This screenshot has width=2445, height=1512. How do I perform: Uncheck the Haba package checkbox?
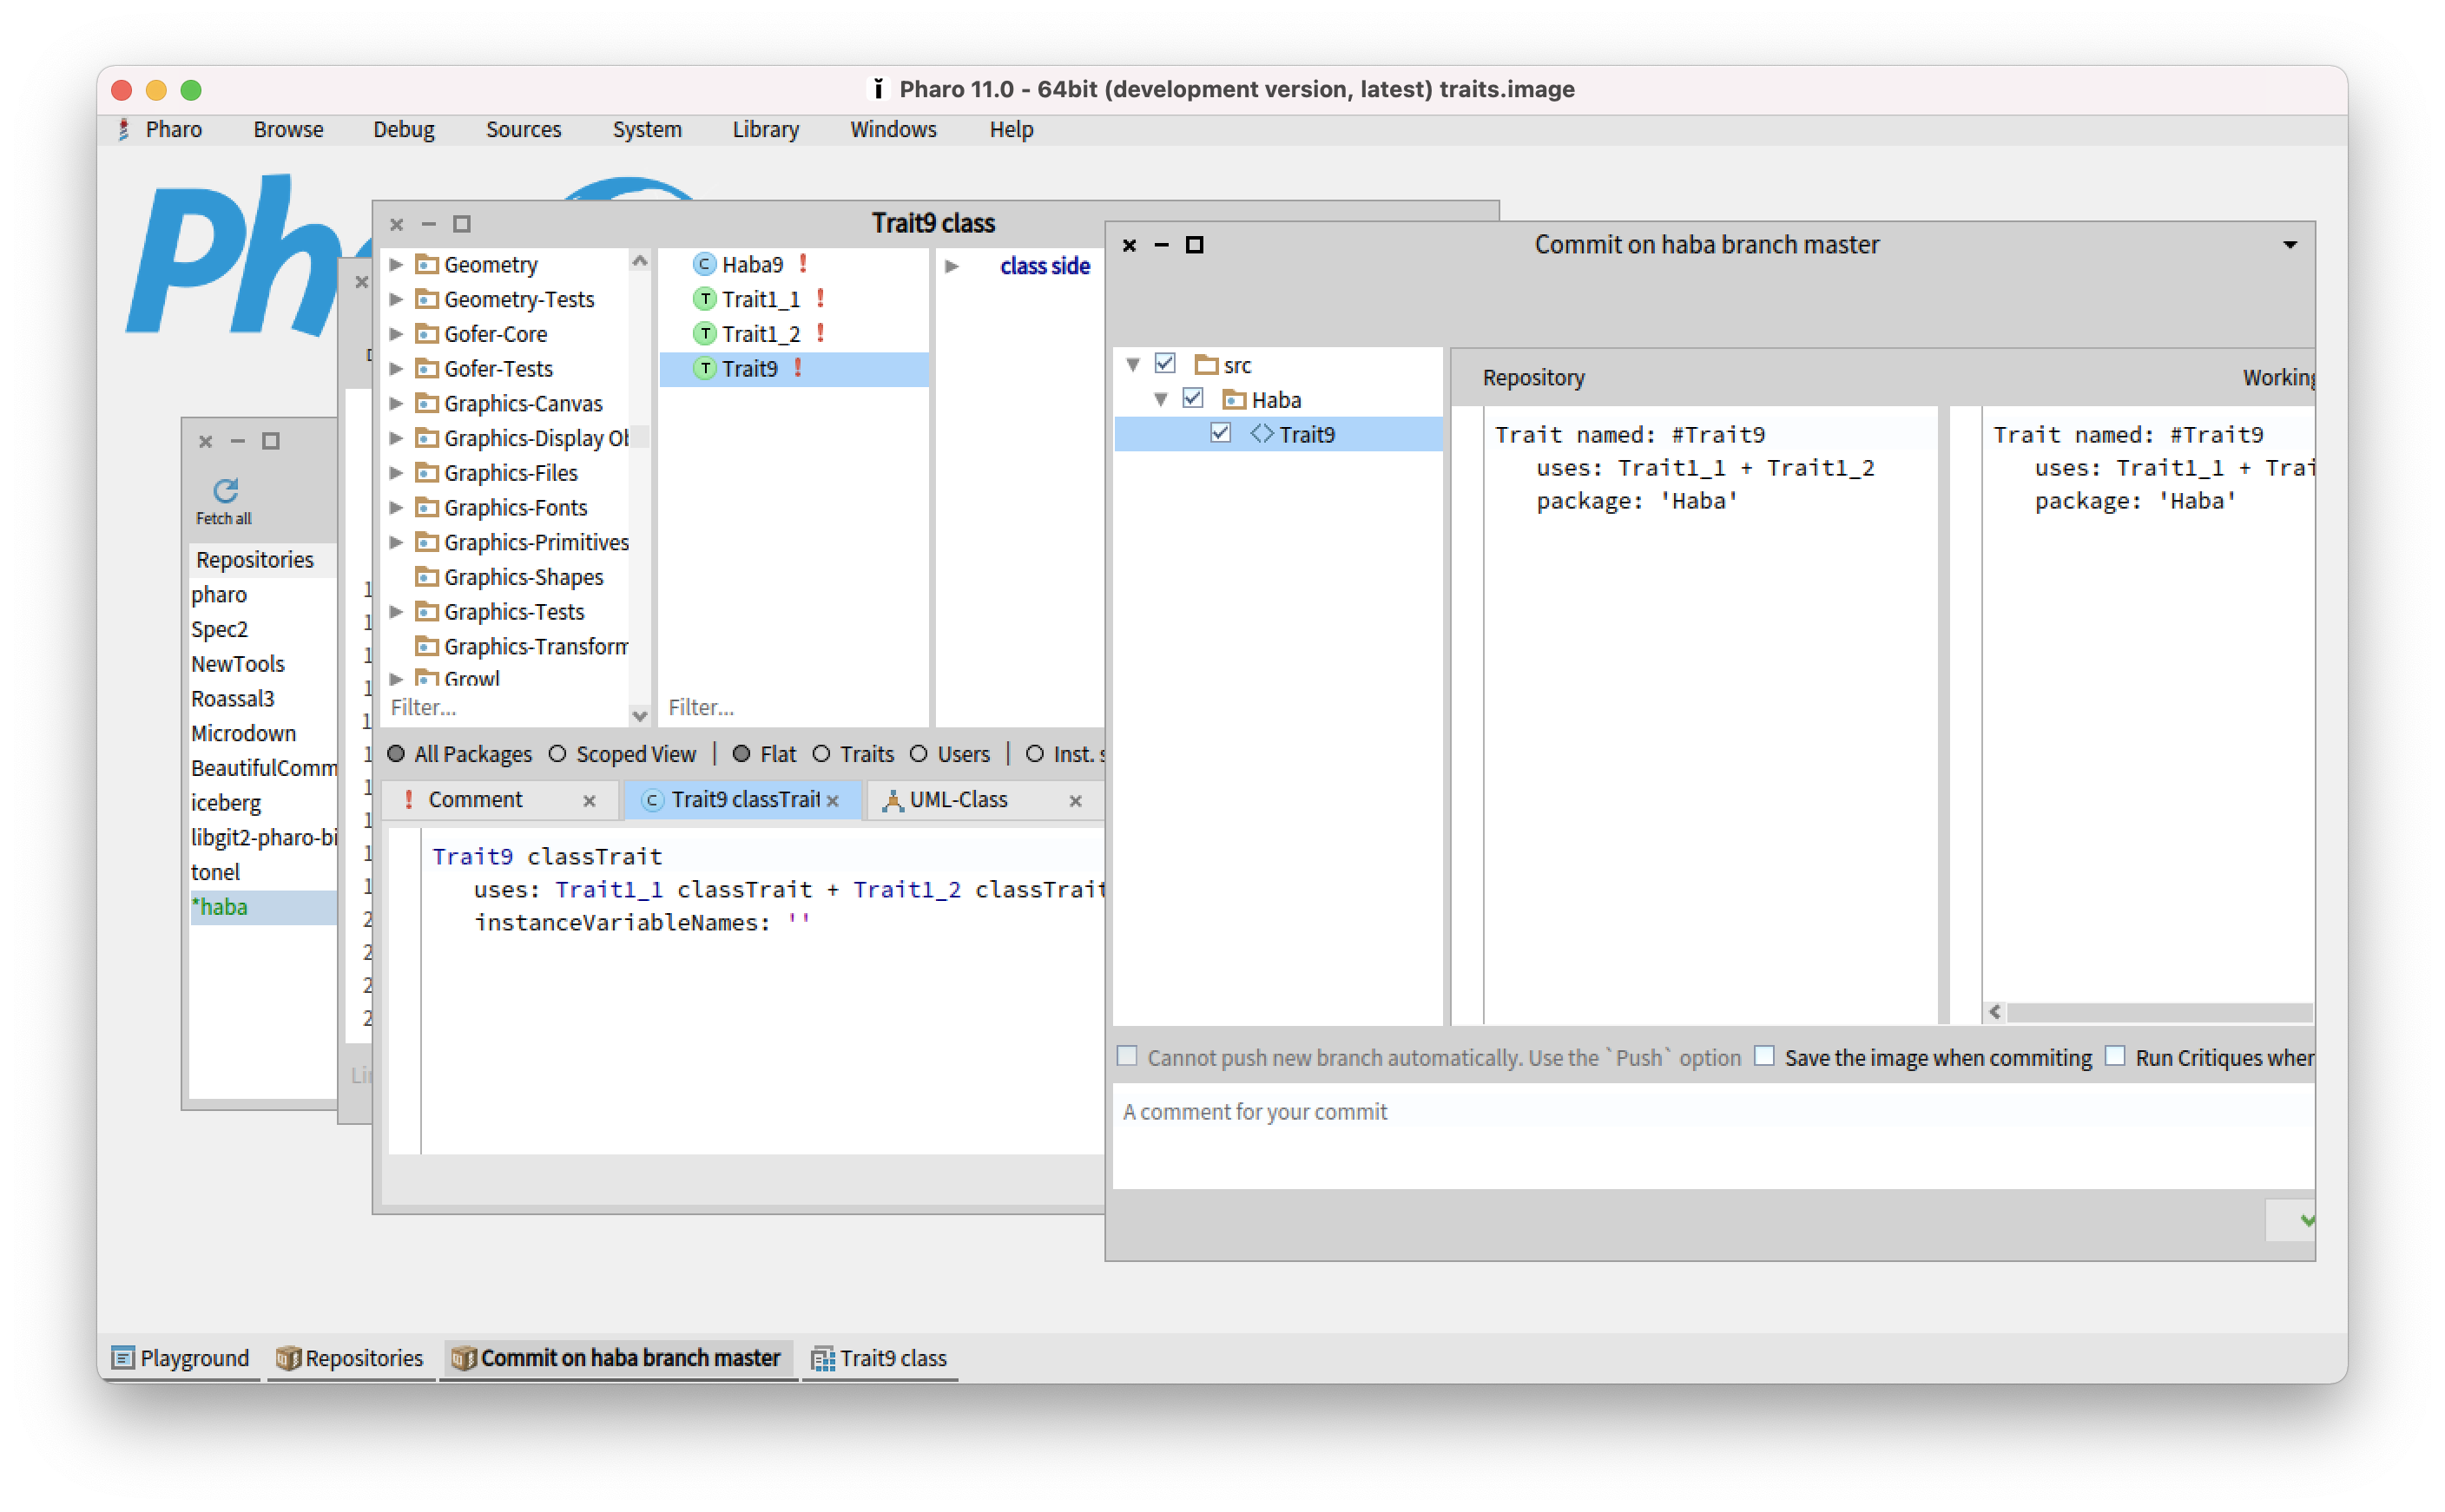(1194, 399)
